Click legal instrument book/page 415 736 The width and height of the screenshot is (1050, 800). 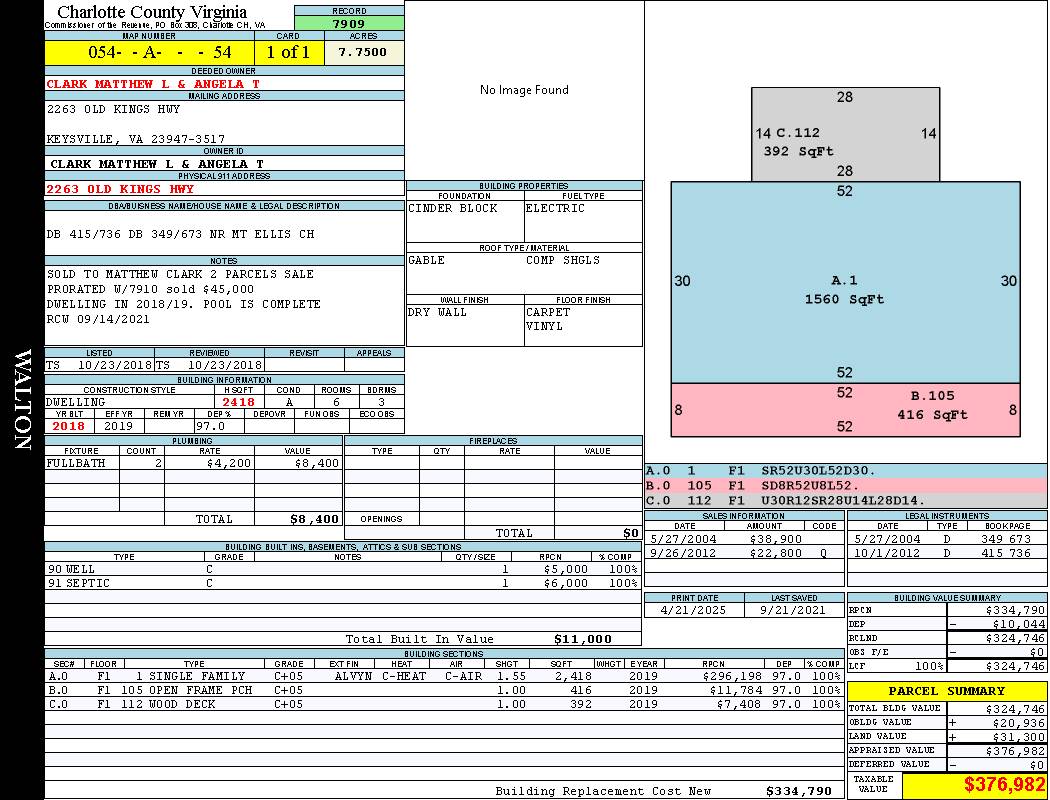[1006, 553]
